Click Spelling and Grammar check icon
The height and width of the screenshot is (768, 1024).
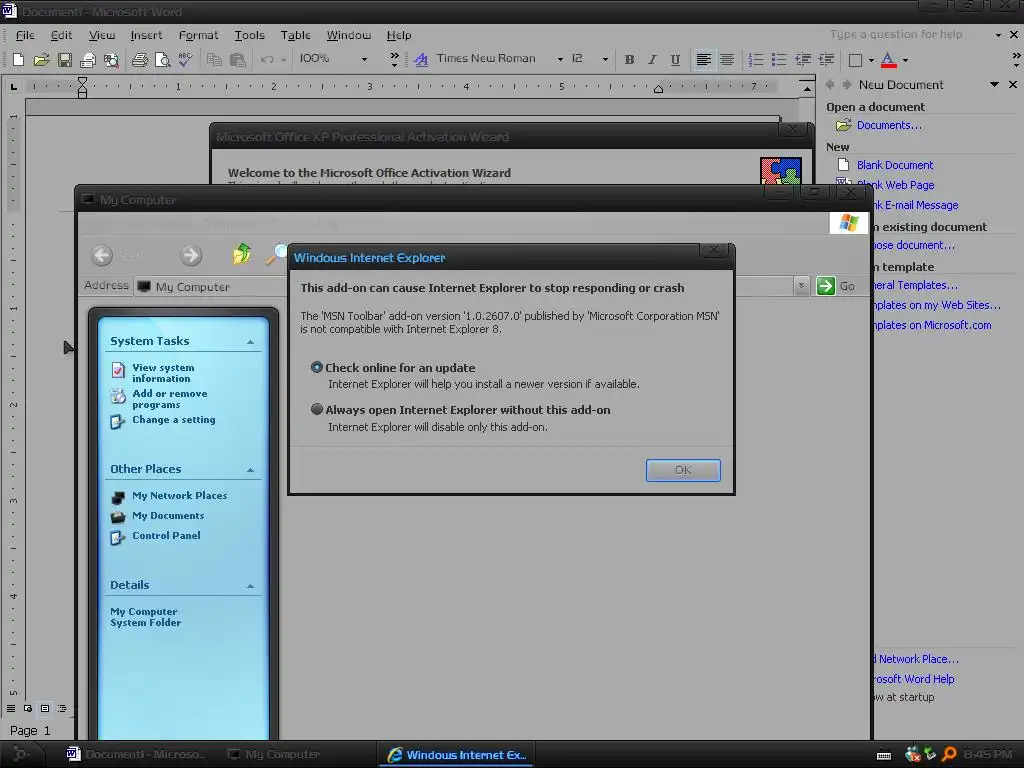click(185, 60)
